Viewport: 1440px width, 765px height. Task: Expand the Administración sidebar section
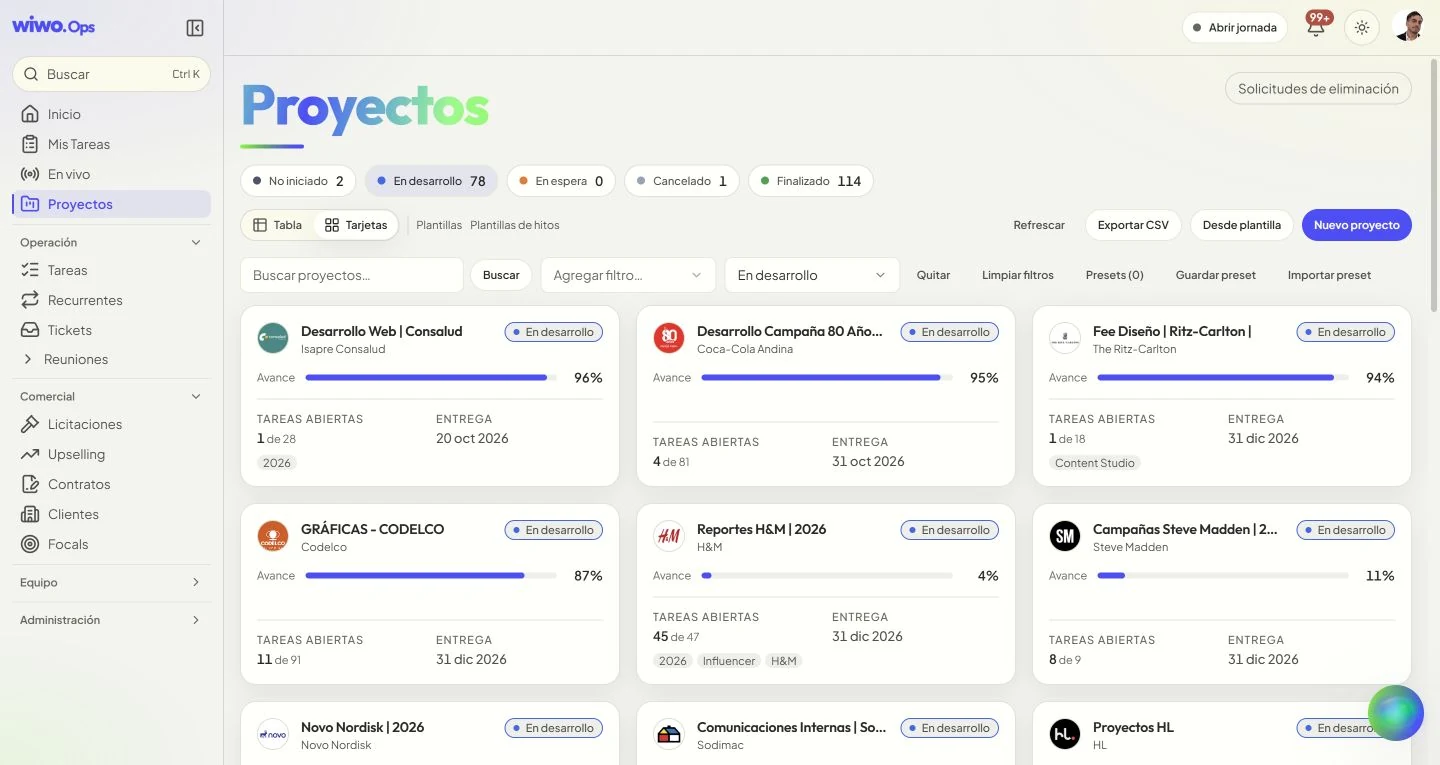point(112,620)
